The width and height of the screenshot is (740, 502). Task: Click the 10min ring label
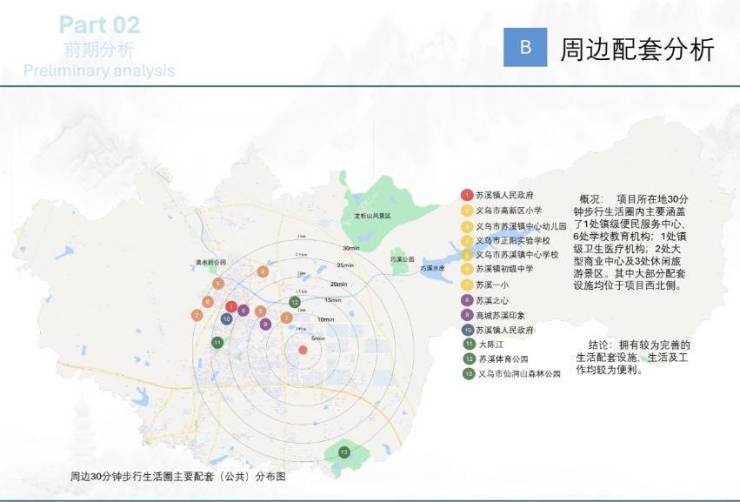click(x=326, y=320)
